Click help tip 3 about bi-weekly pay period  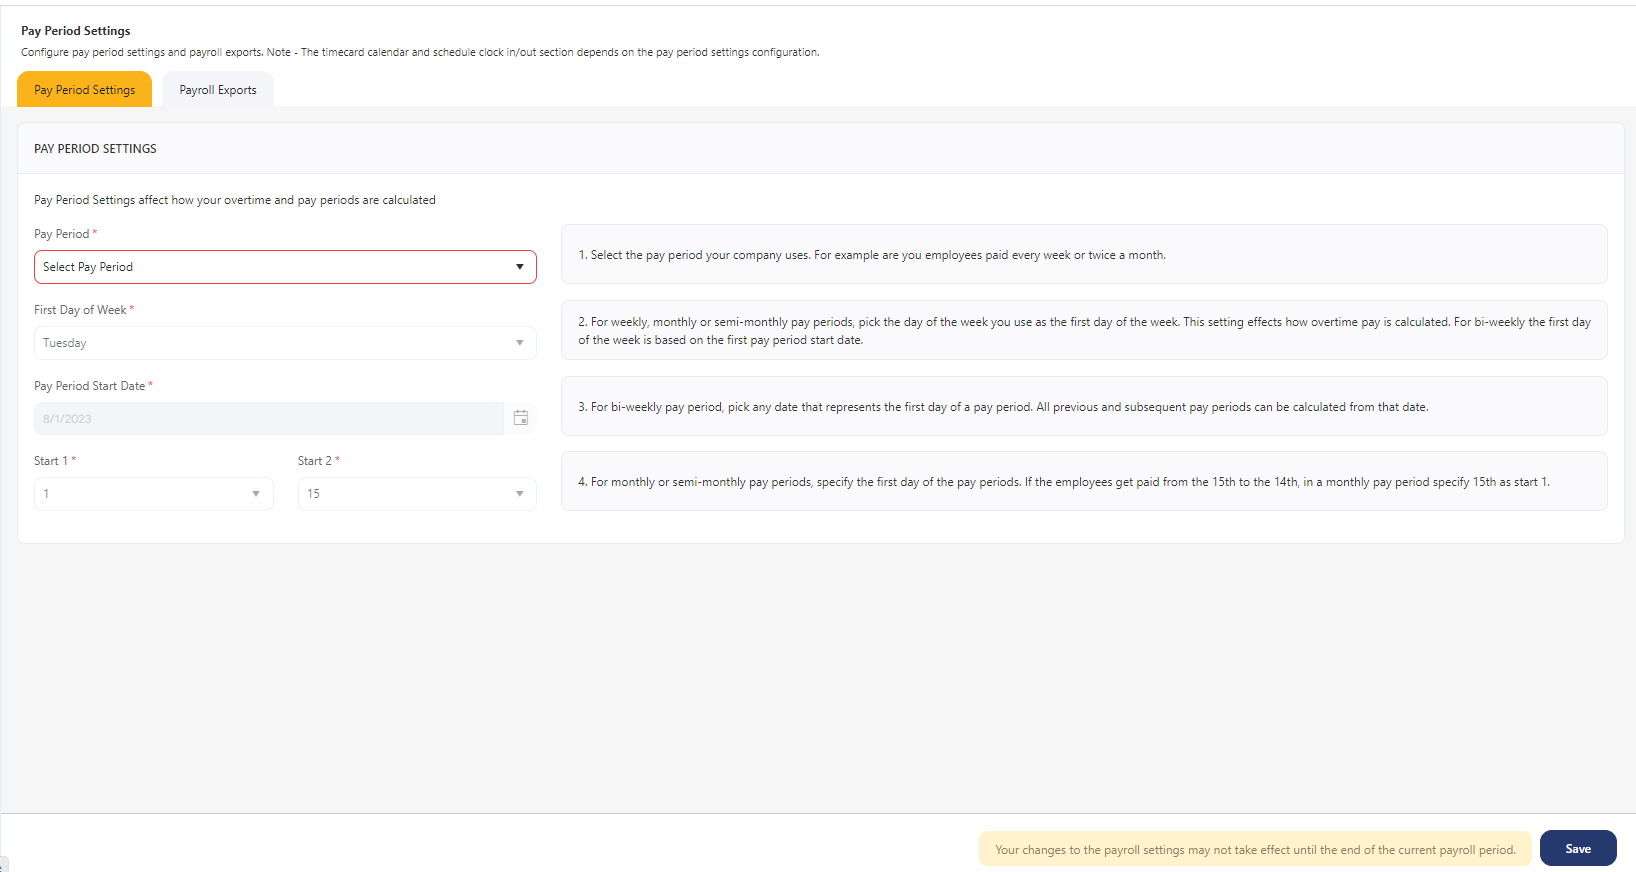(1083, 407)
